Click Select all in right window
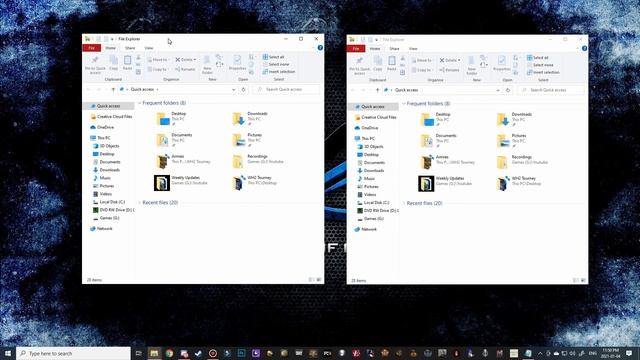The image size is (640, 360). [538, 58]
